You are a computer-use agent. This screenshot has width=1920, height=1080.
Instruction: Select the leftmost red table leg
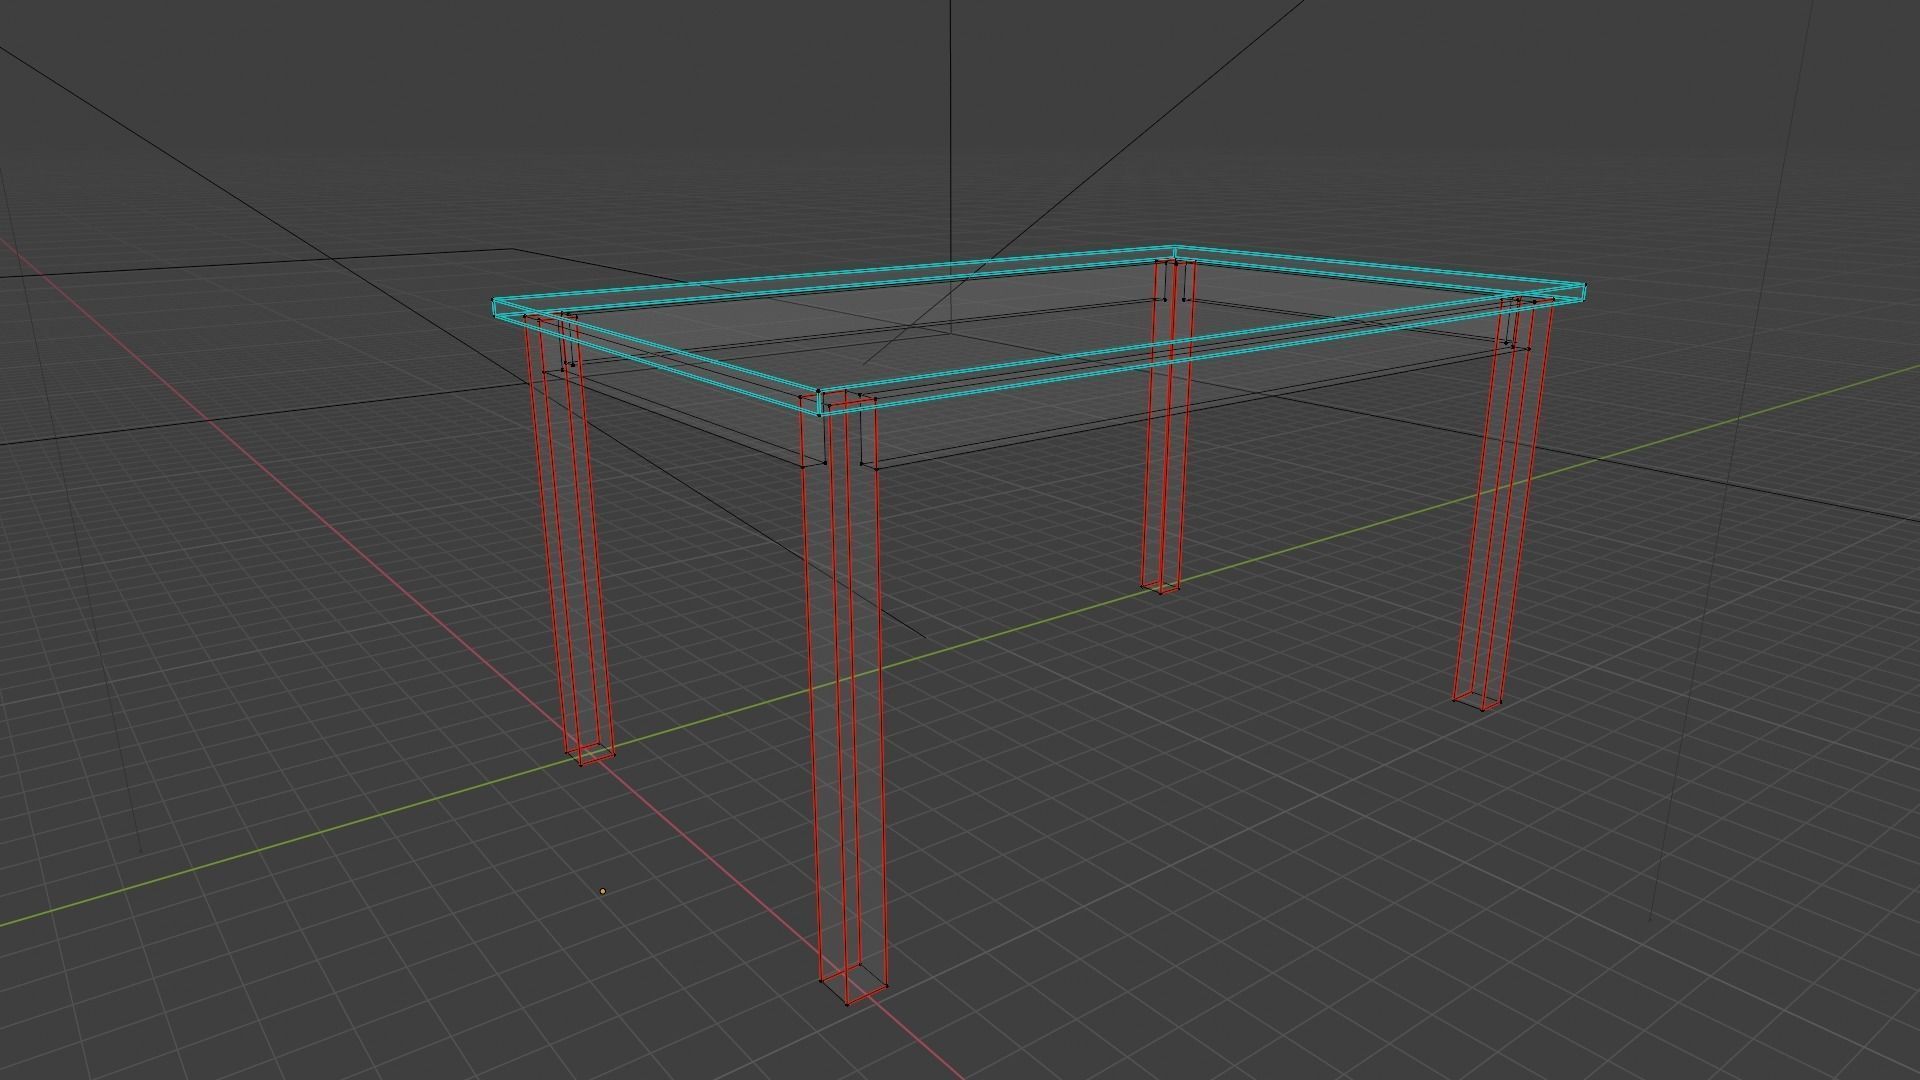pyautogui.click(x=568, y=540)
